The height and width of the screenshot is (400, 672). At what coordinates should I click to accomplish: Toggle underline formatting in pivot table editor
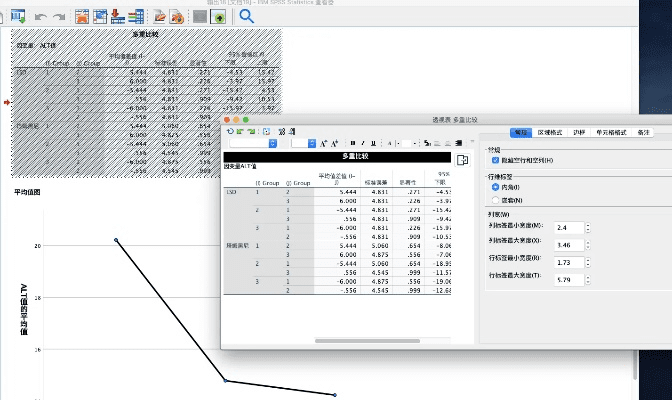click(374, 143)
